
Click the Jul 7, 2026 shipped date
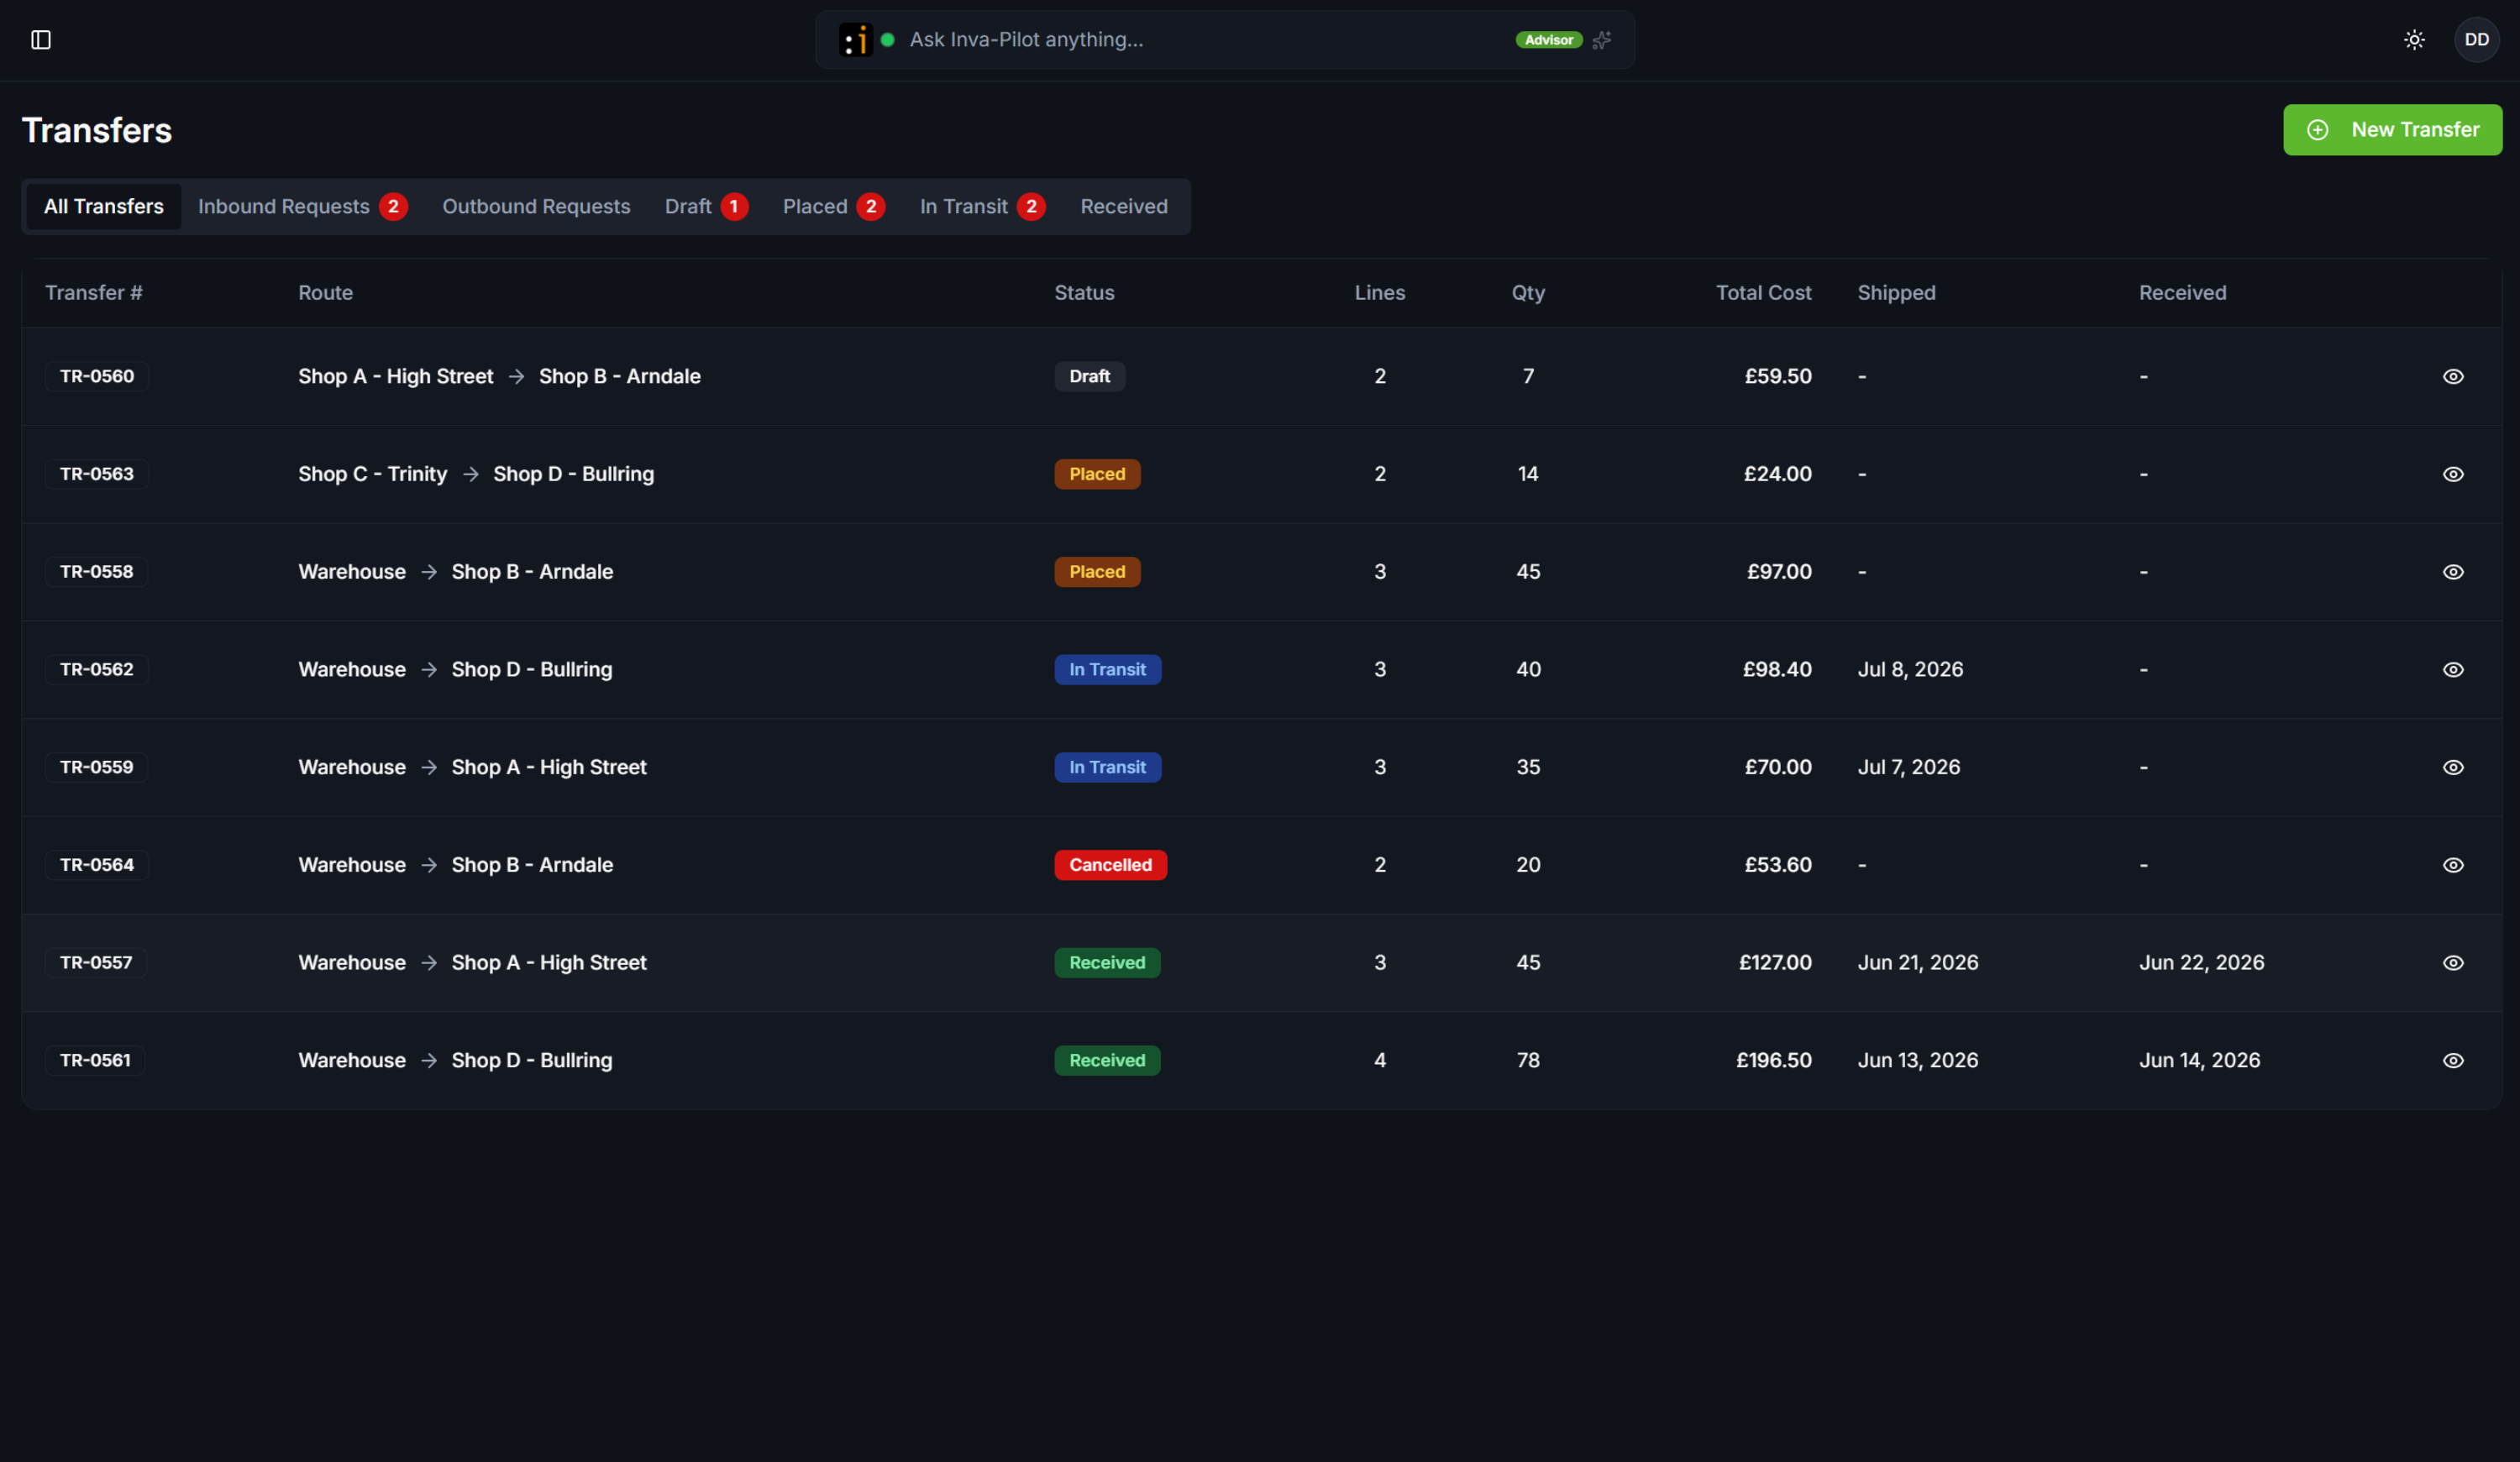[x=1908, y=767]
